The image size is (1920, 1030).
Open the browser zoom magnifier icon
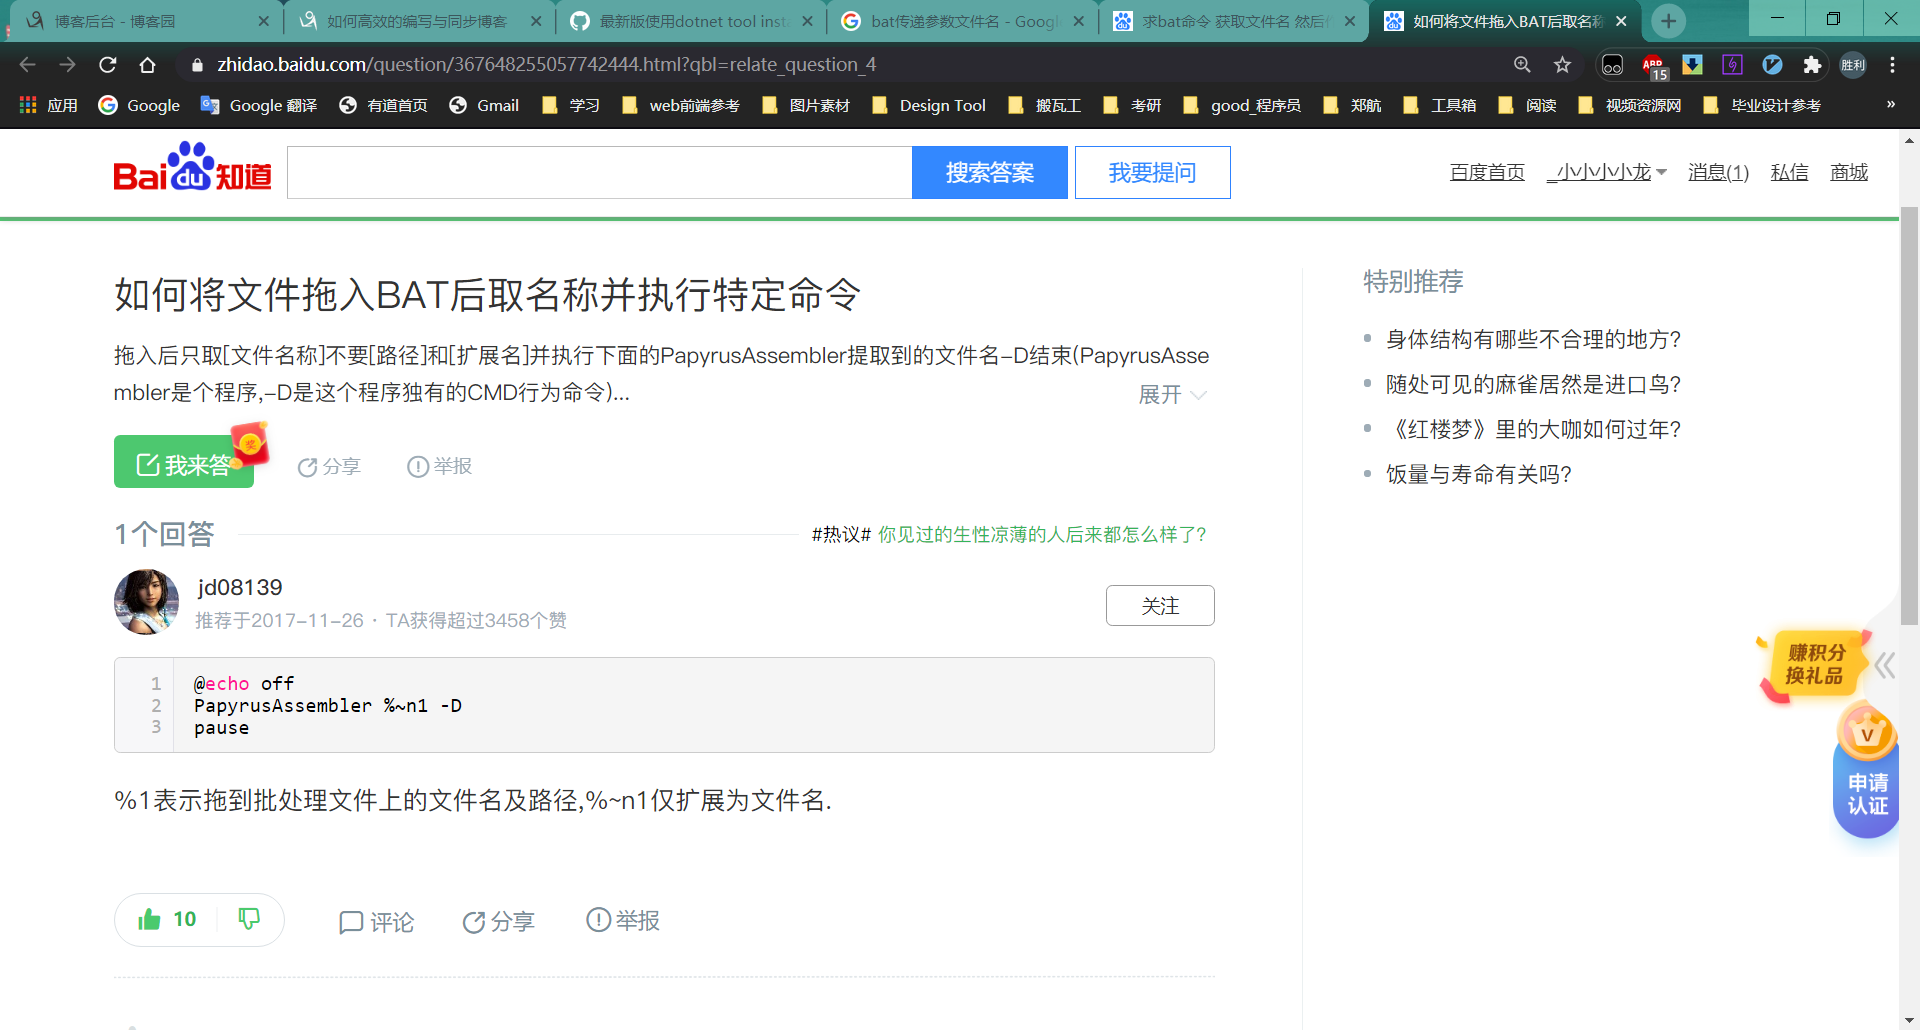click(1522, 65)
